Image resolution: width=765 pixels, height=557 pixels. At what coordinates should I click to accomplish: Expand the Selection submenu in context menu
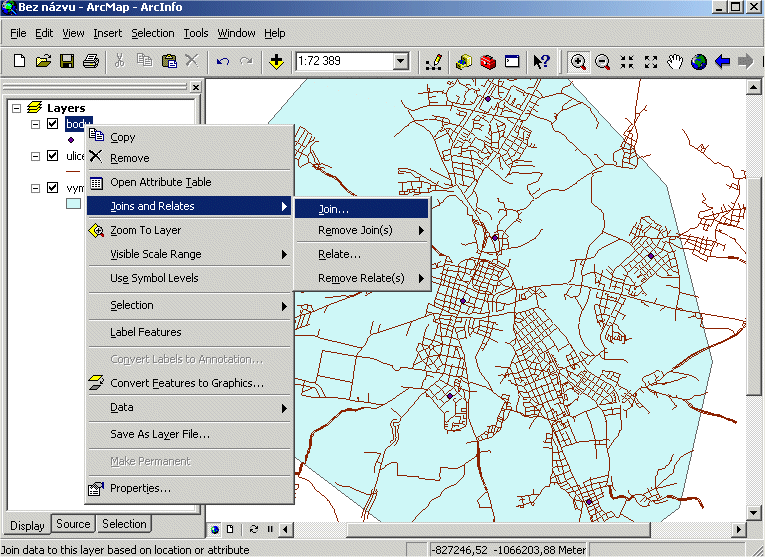point(190,305)
